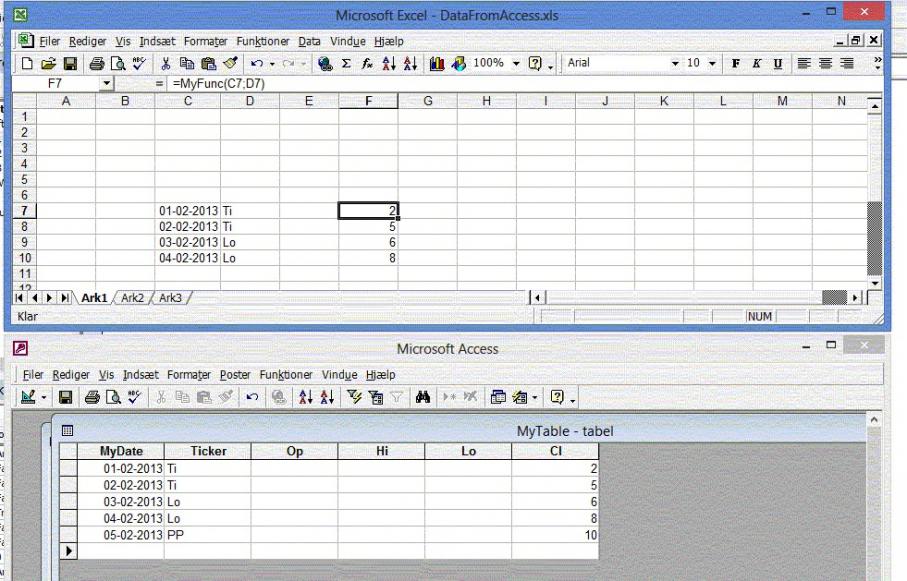Select Format Painter brush in Excel
The width and height of the screenshot is (907, 581).
click(x=230, y=64)
